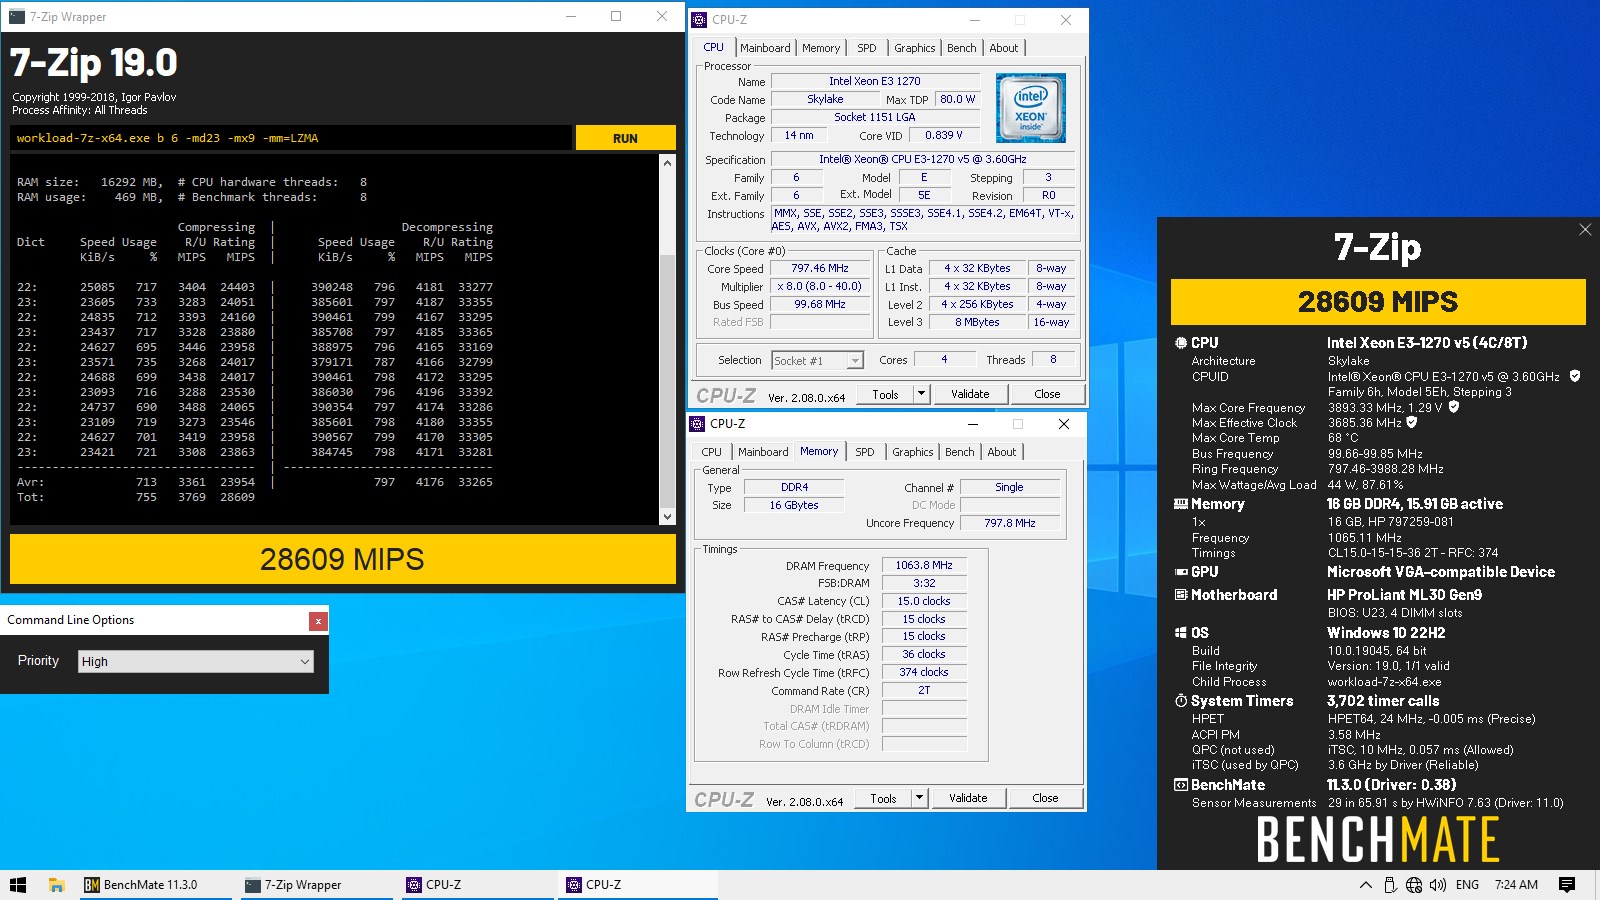Image resolution: width=1600 pixels, height=900 pixels.
Task: Click the OS Windows icon in BenchMate
Action: 1181,633
